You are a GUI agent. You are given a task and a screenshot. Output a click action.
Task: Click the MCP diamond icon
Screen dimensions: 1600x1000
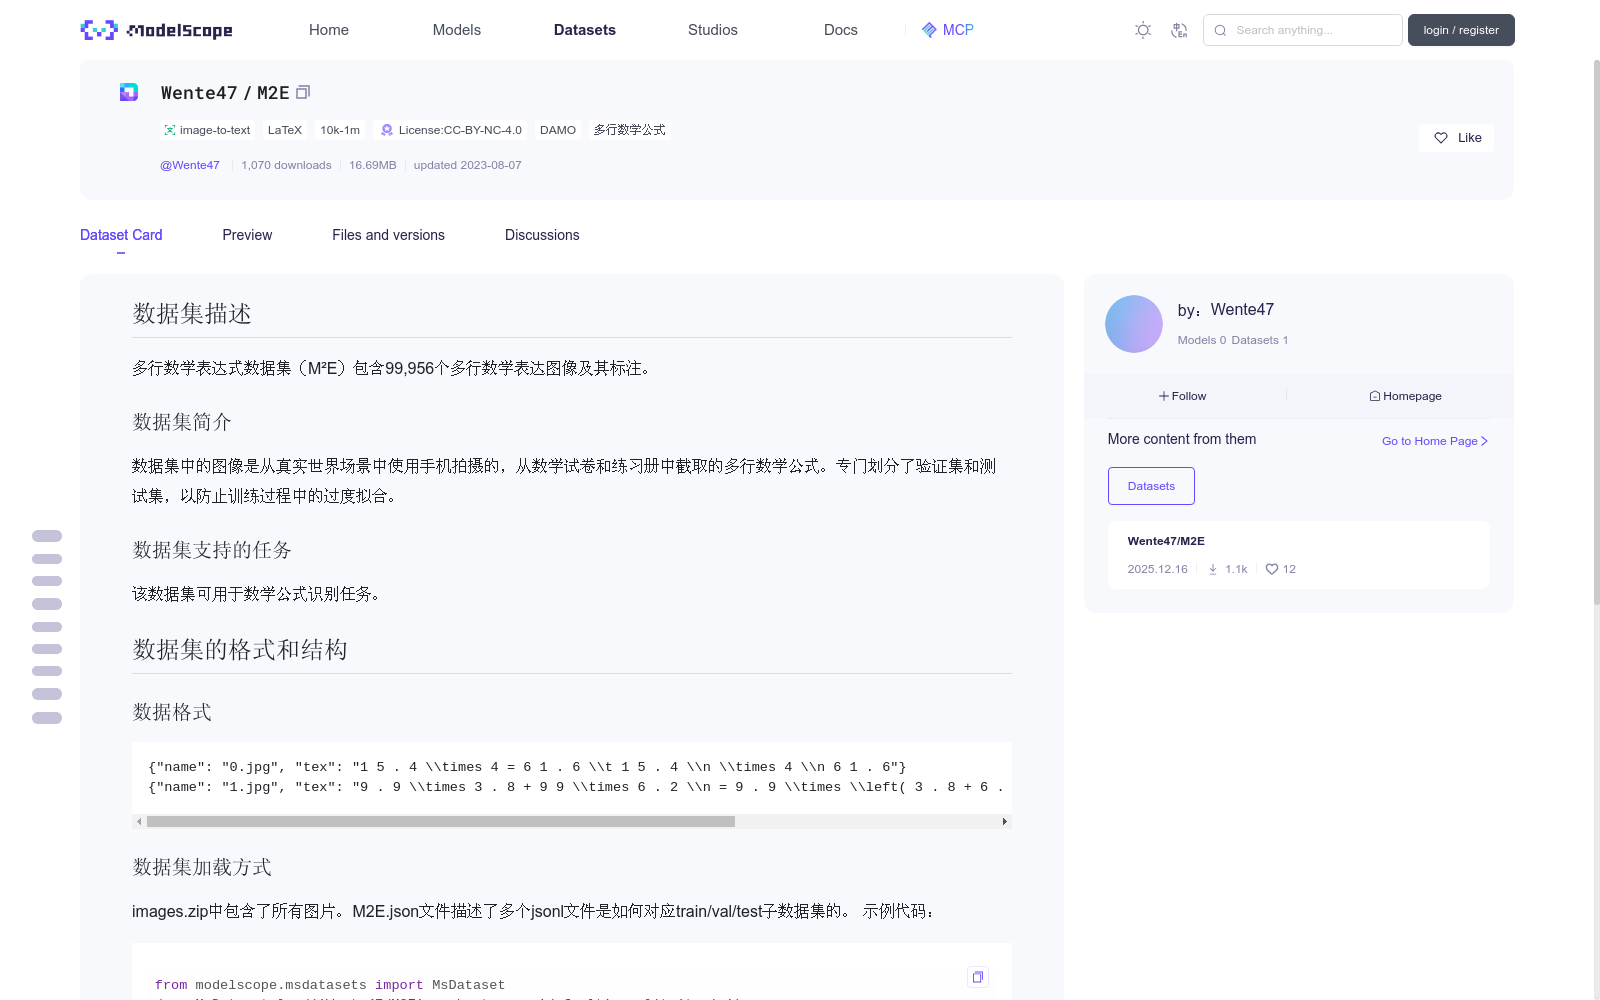929,30
